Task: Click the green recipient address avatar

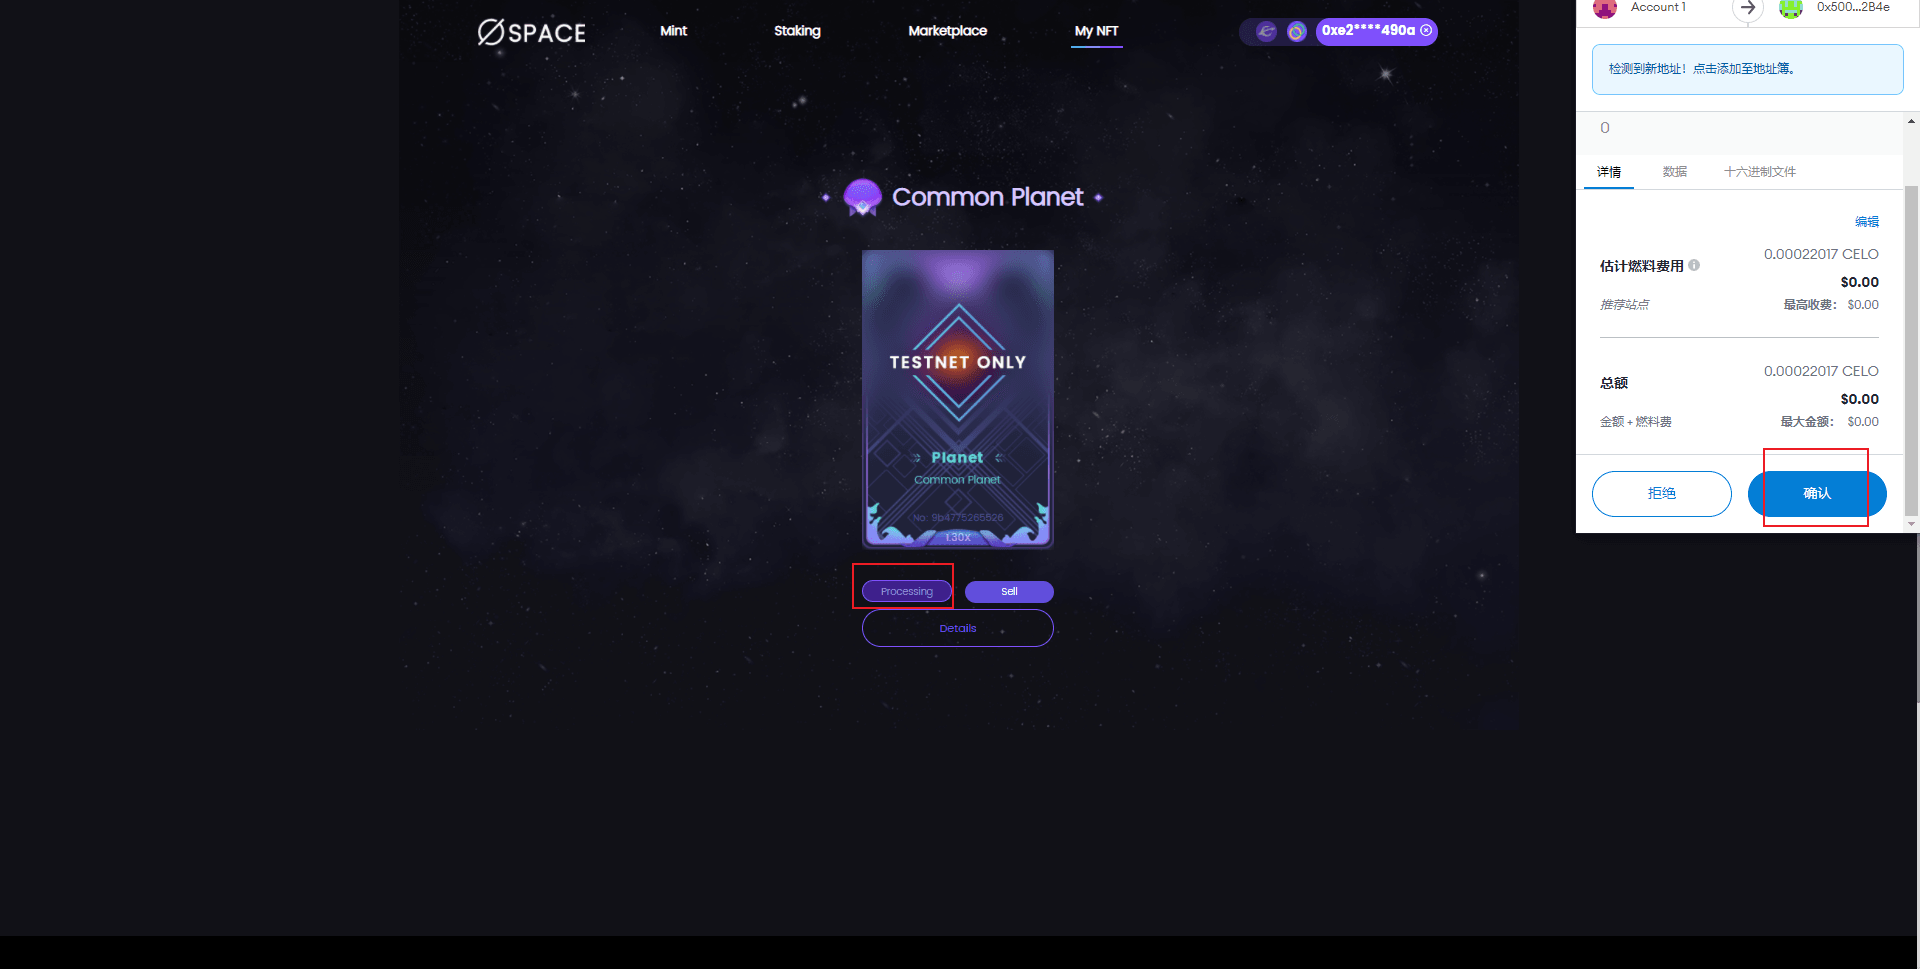Action: 1790,8
